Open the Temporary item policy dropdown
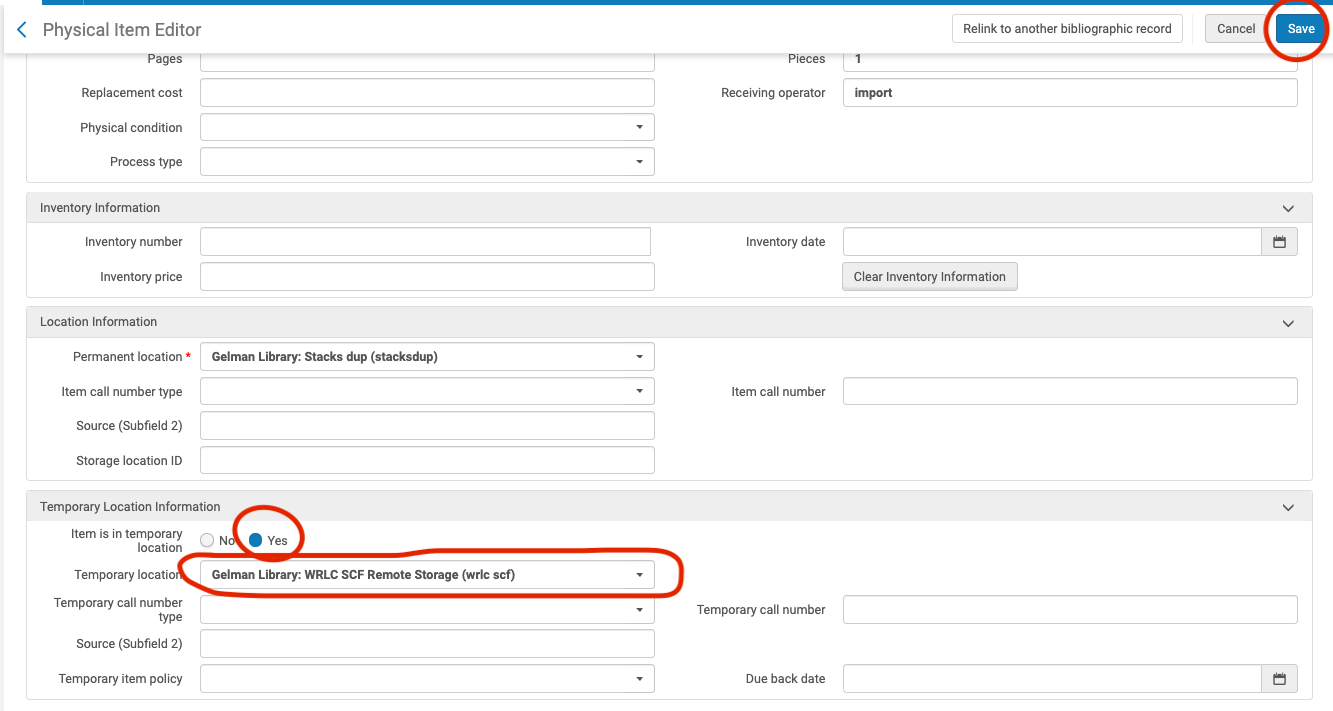 point(427,679)
